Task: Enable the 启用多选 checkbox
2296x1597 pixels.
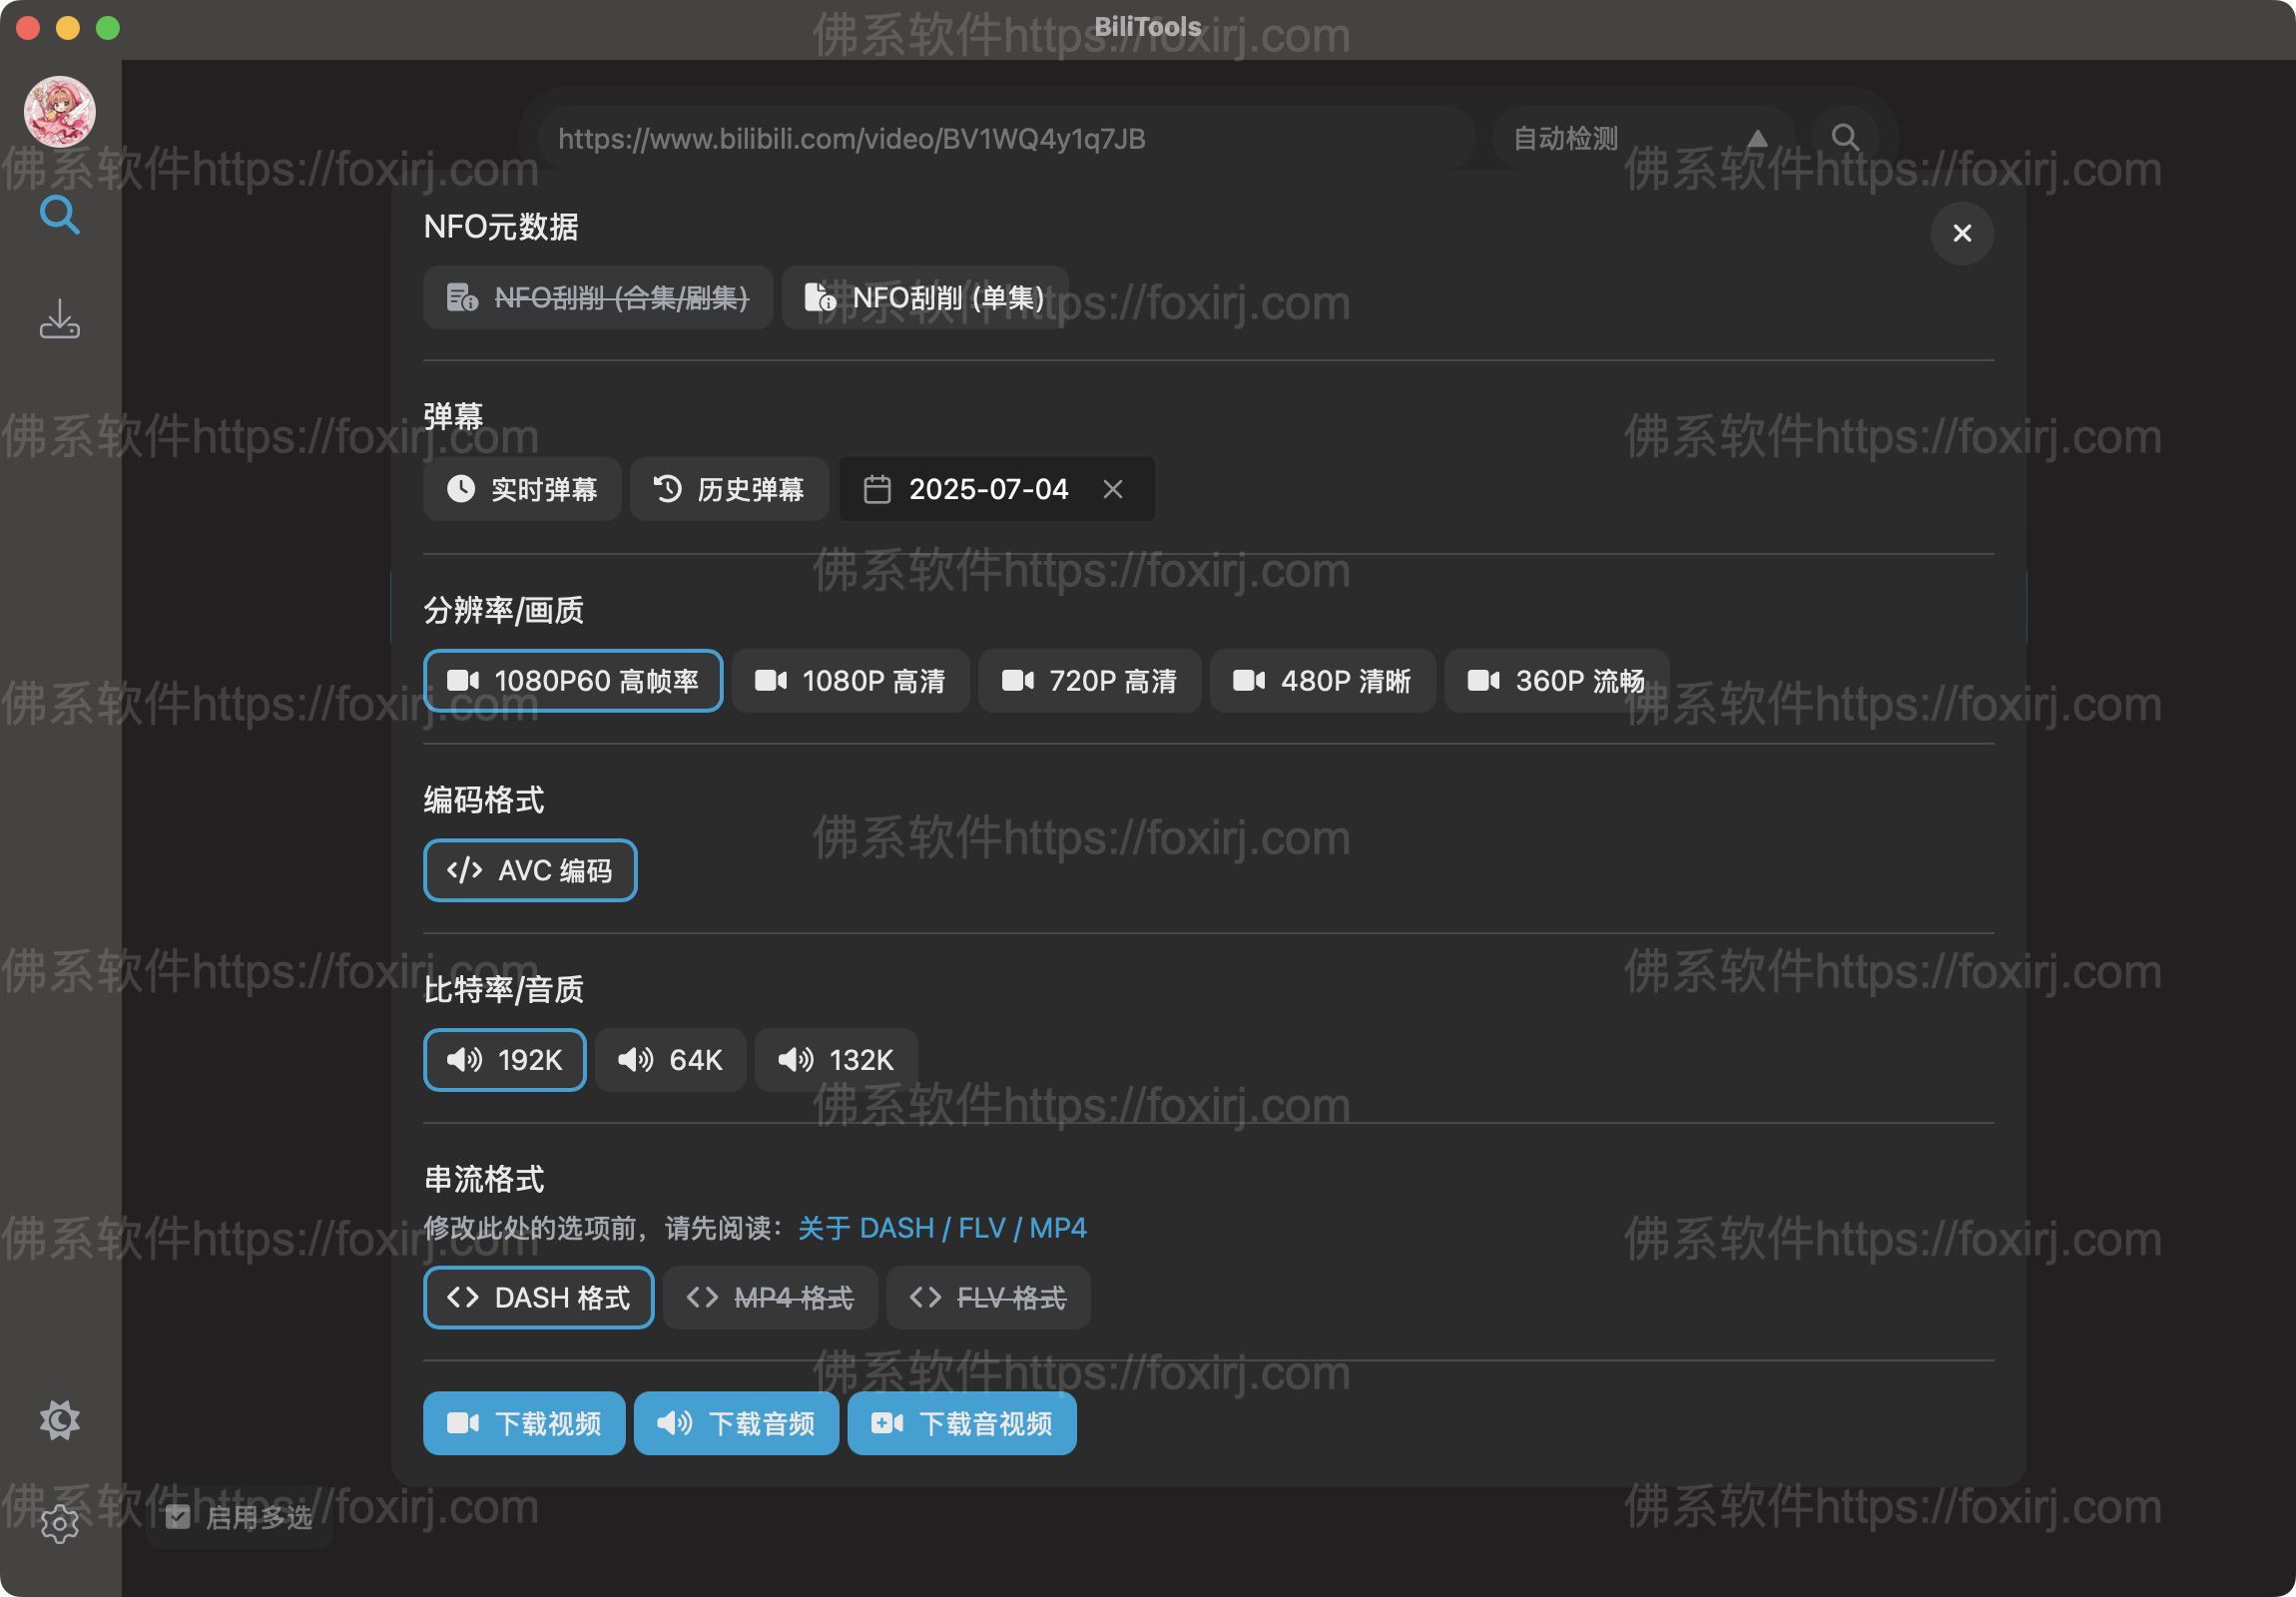Action: coord(178,1518)
